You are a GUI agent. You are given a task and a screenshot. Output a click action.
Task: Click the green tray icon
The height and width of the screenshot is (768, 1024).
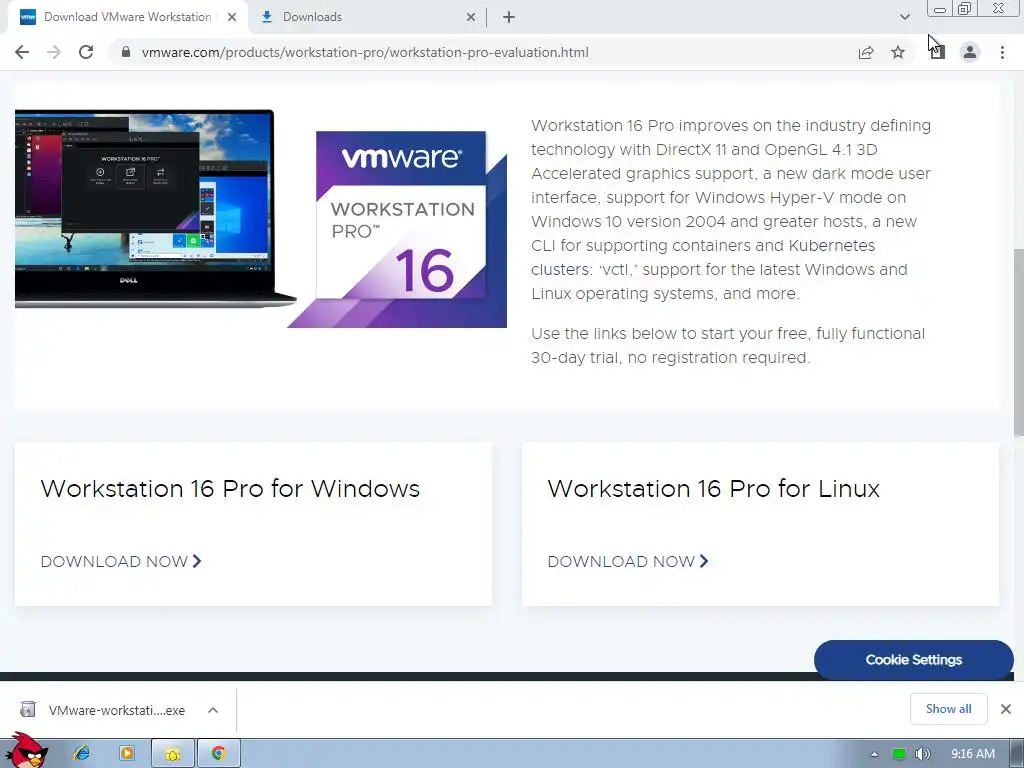pos(899,754)
